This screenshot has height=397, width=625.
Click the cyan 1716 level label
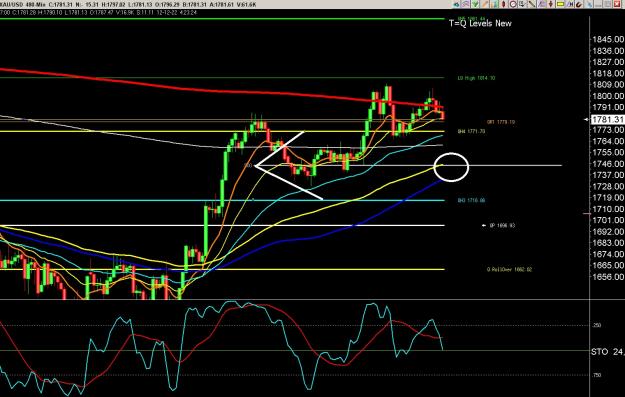click(471, 200)
